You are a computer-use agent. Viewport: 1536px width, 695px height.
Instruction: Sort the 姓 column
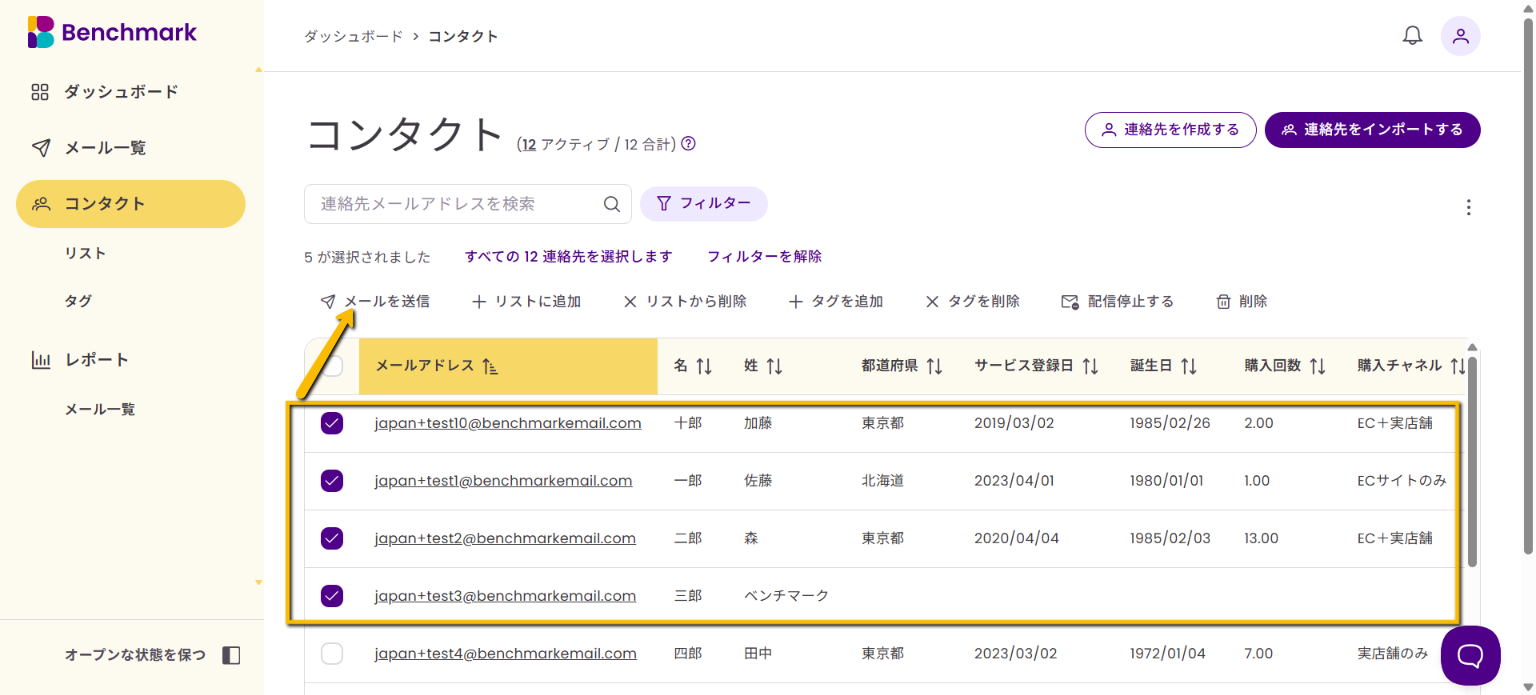click(774, 366)
